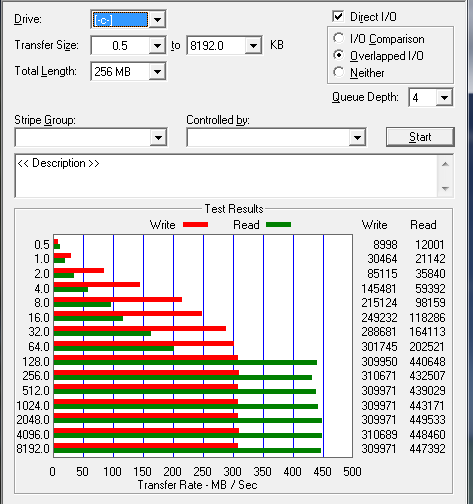The width and height of the screenshot is (473, 504).
Task: Select the I/O Comparison radio button
Action: tap(339, 38)
